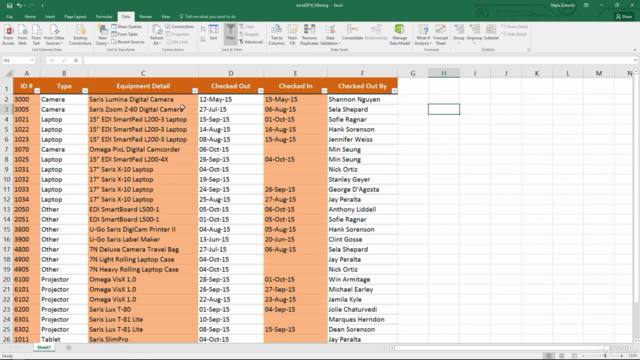Select the Sheet1 tab
Viewport: 640px width, 360px height.
pyautogui.click(x=44, y=347)
